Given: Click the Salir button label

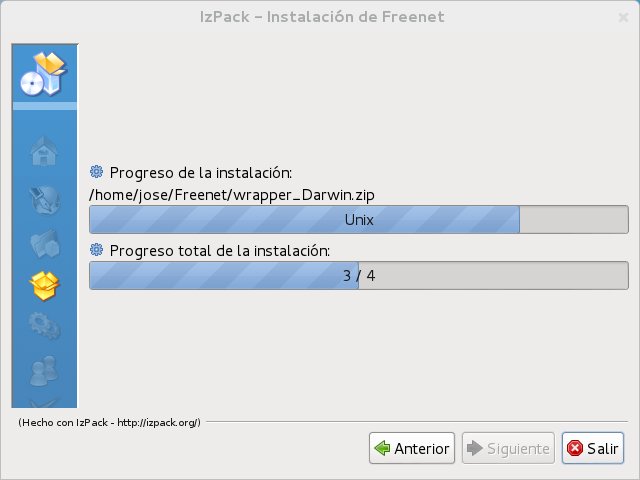Looking at the screenshot, I should 602,449.
